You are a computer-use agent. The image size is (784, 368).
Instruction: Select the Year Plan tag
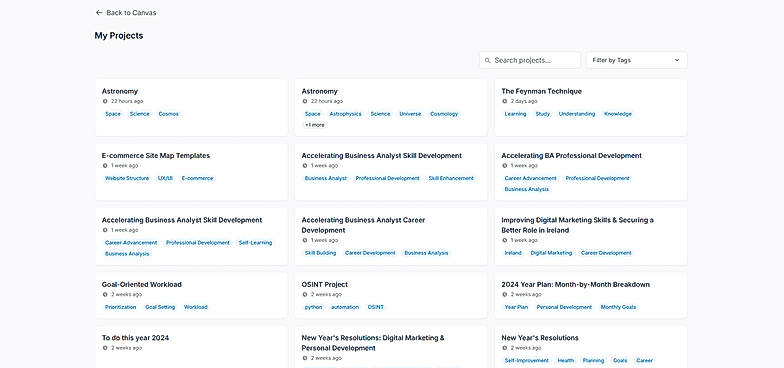click(516, 308)
